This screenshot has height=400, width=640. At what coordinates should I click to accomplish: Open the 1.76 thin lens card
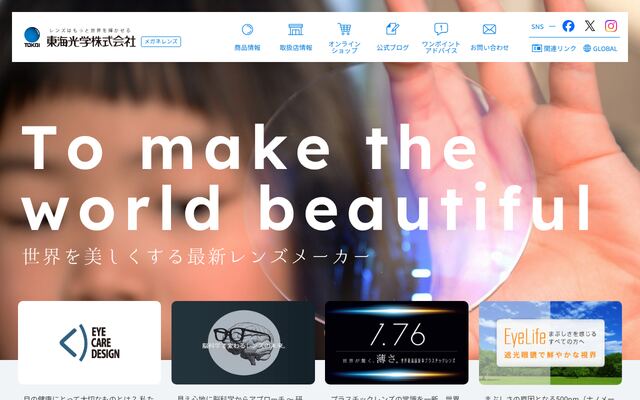397,342
